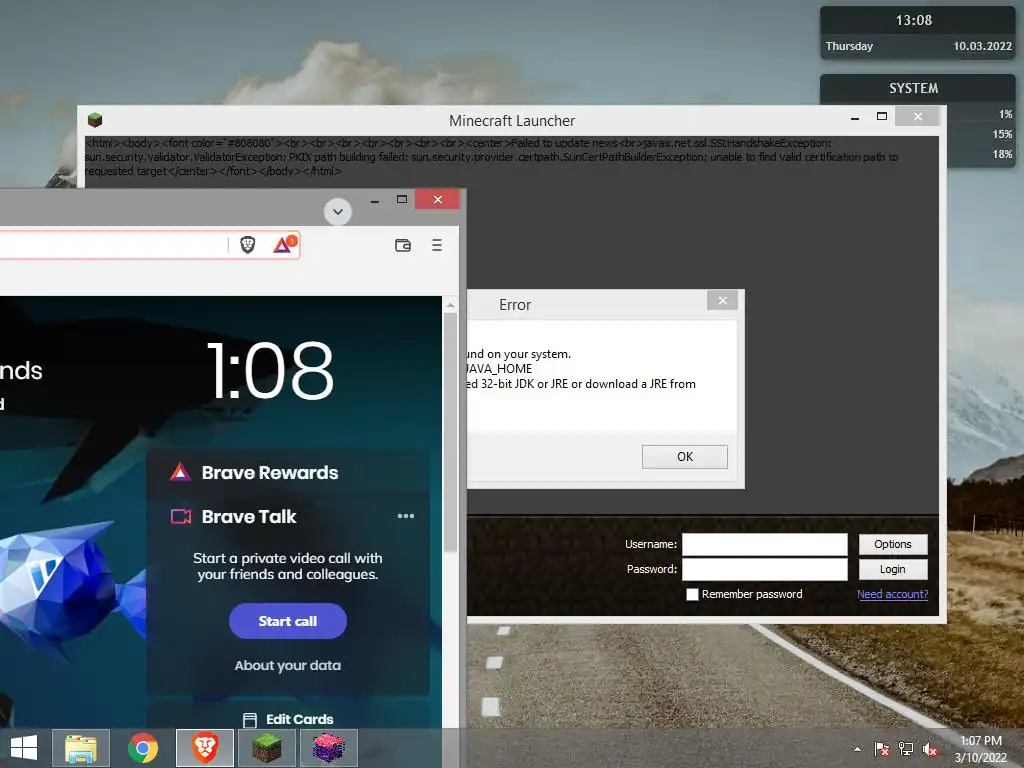The height and width of the screenshot is (768, 1024).
Task: Open the Action Center flag tray icon
Action: [x=882, y=749]
